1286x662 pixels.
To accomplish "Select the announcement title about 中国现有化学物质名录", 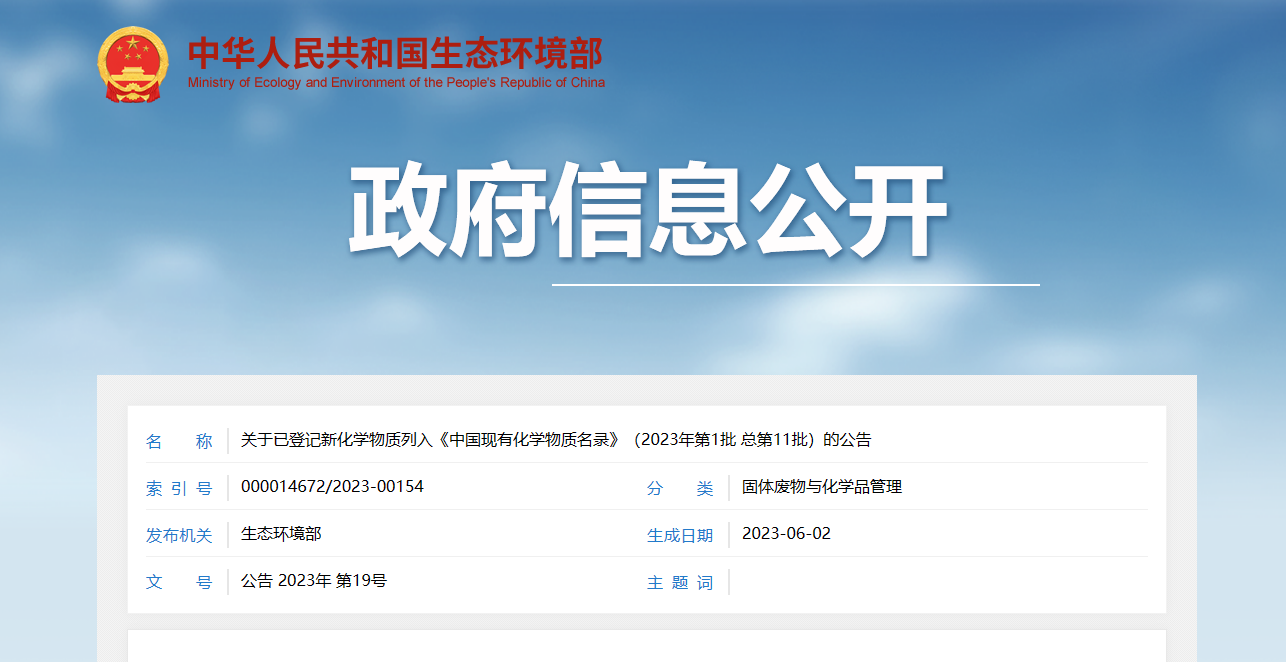I will [x=556, y=440].
